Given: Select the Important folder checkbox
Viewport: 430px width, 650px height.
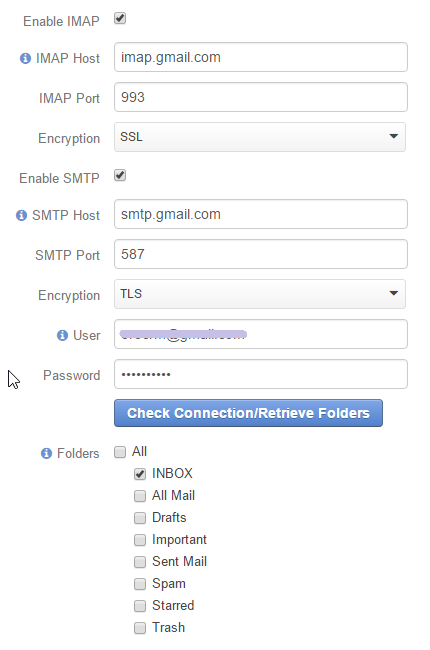Looking at the screenshot, I should point(140,540).
